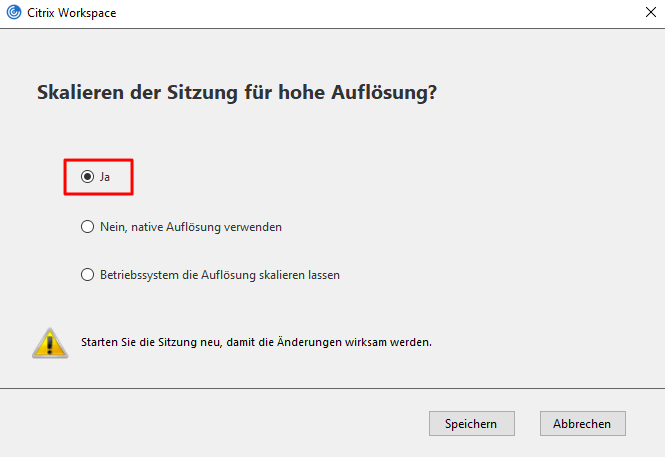Click the word "Auflösung?" in the heading
This screenshot has height=457, width=665.
pyautogui.click(x=384, y=92)
